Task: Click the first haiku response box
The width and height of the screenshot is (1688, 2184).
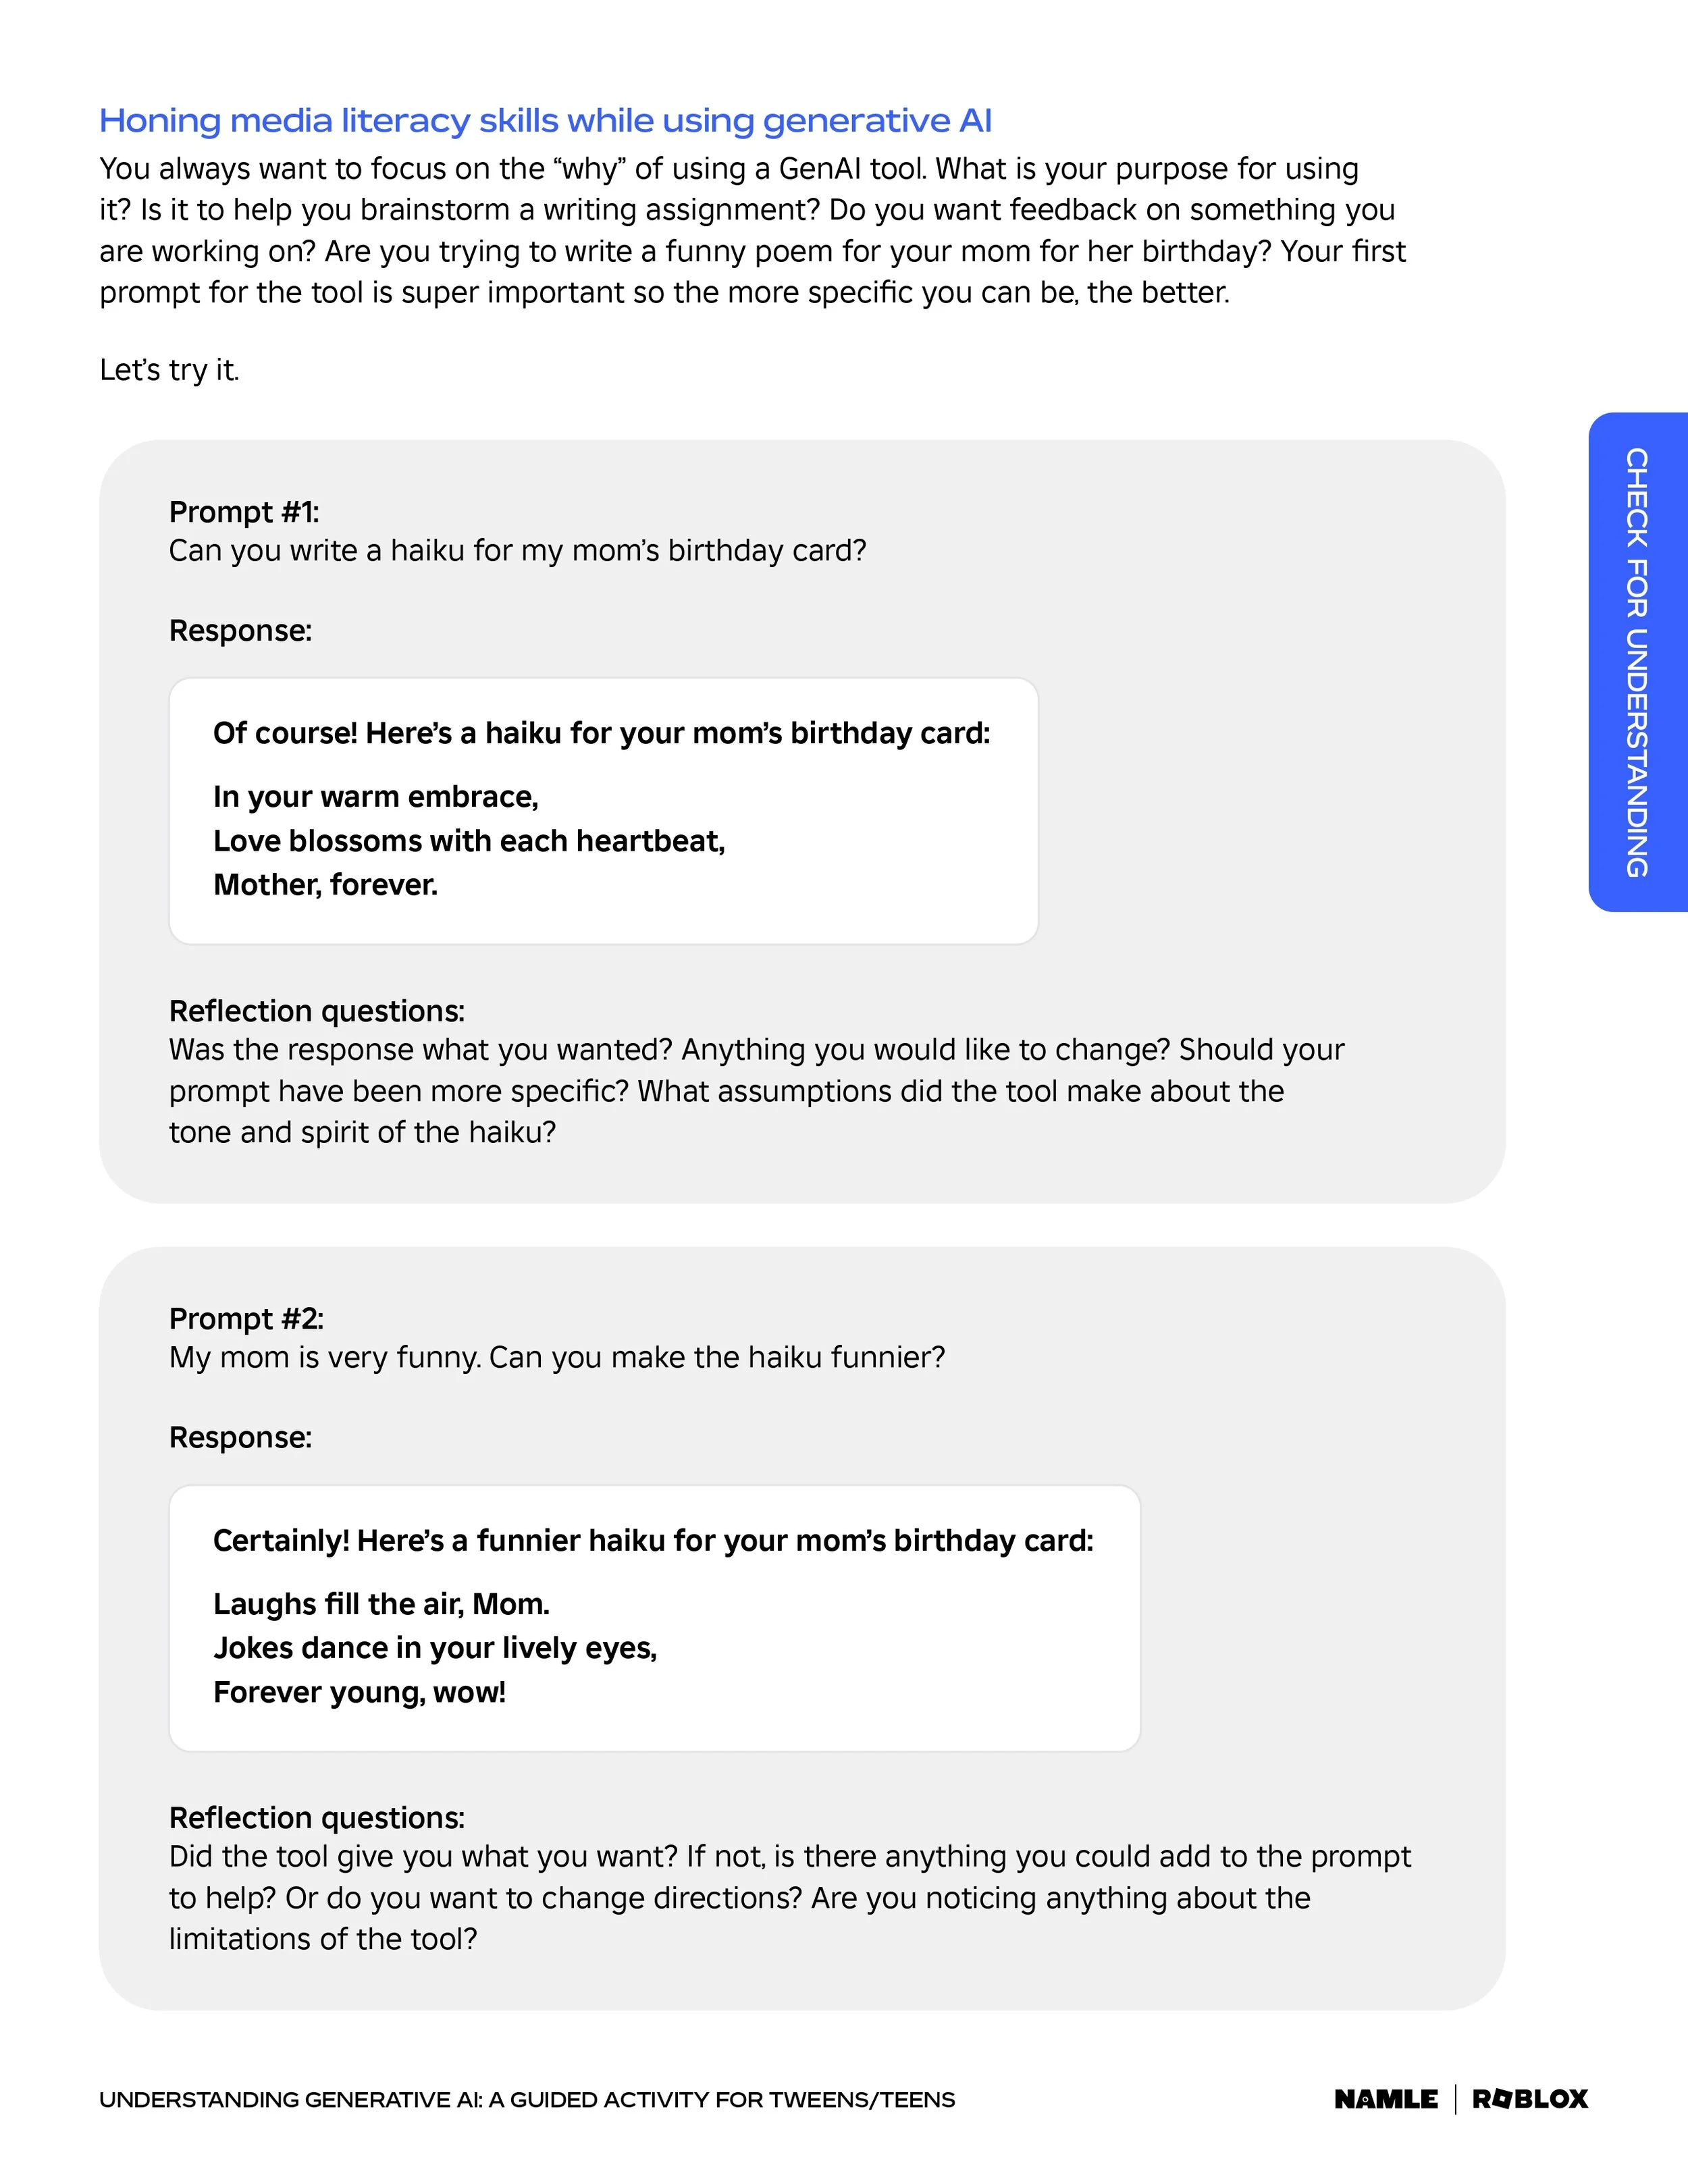Action: (x=603, y=811)
